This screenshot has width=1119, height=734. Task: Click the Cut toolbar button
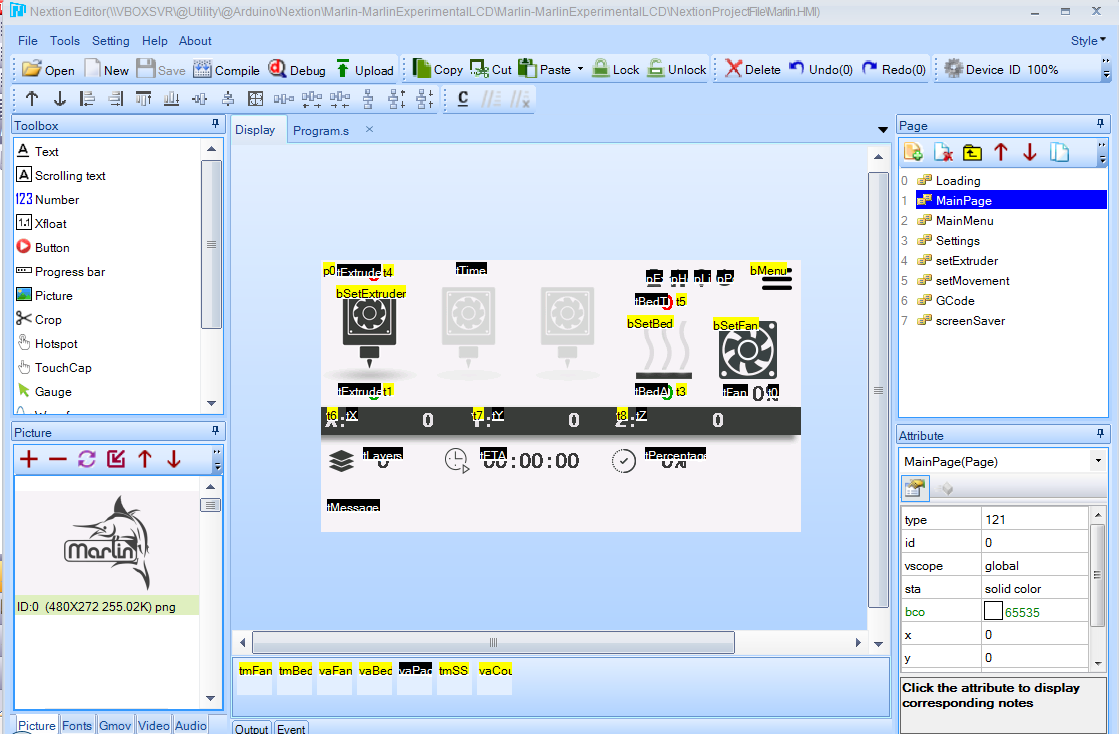tap(490, 69)
